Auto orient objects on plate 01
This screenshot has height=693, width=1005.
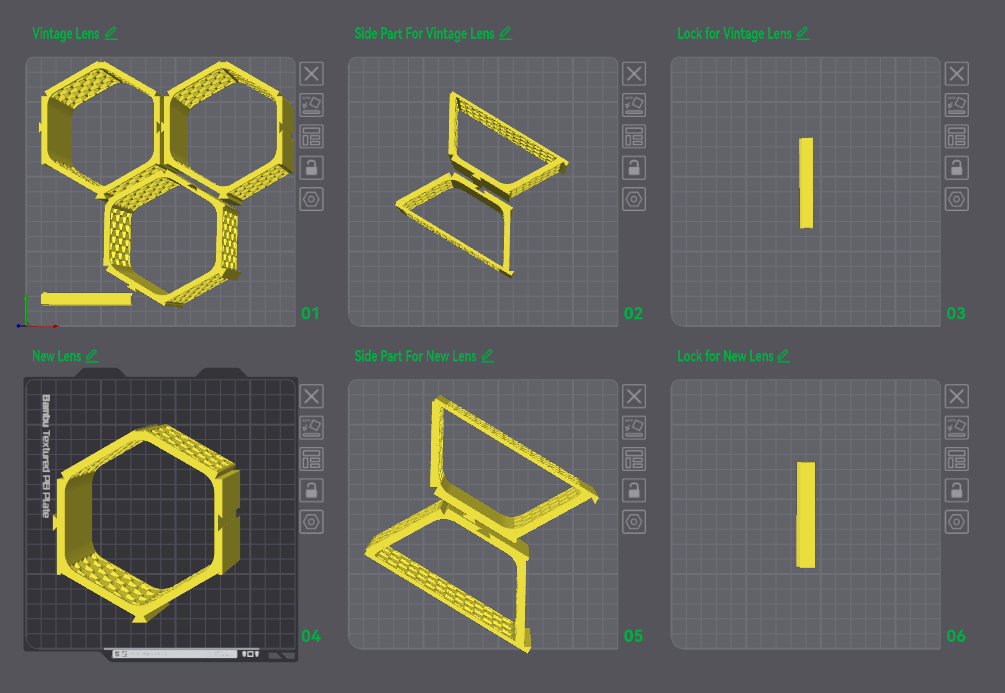(311, 105)
